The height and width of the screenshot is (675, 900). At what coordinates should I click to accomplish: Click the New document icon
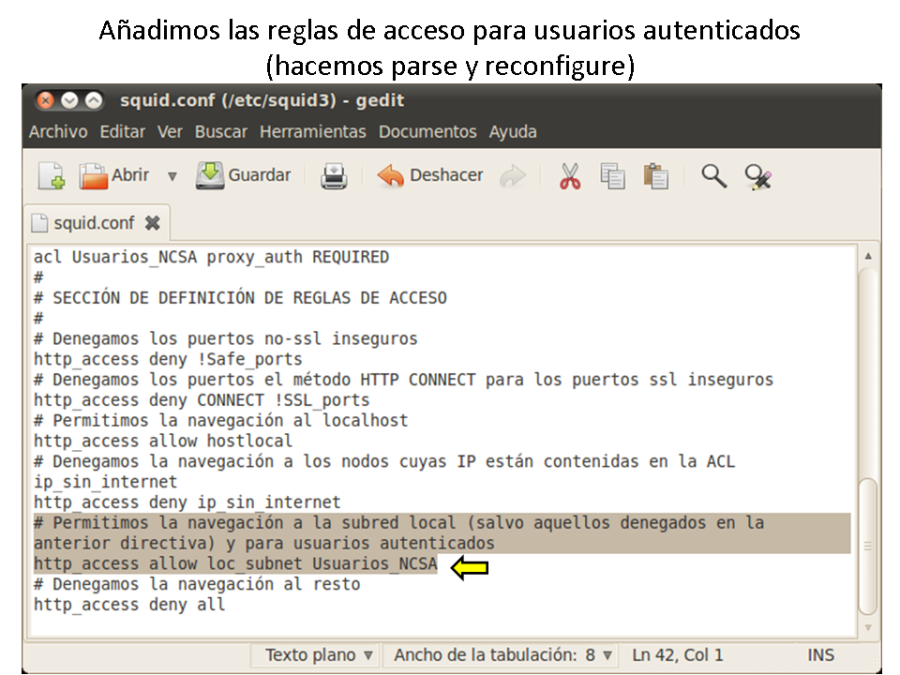click(x=51, y=177)
